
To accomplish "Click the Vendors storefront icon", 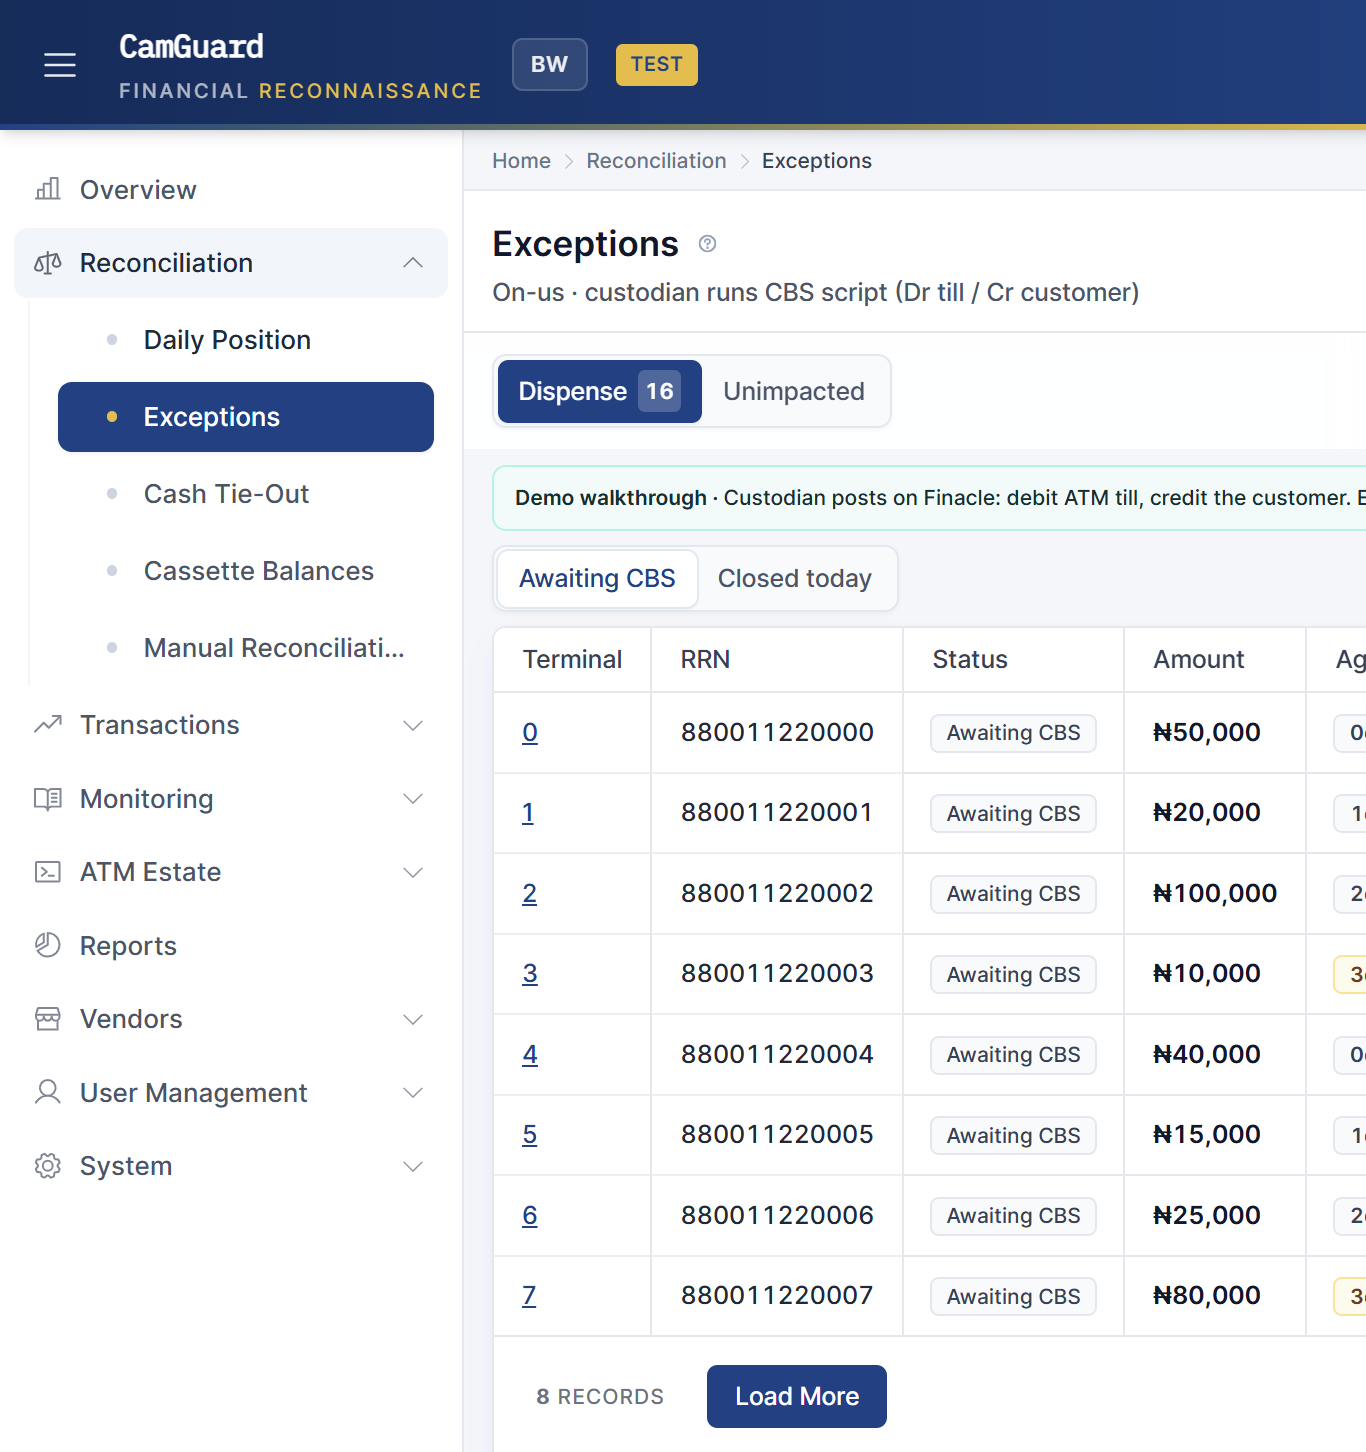I will [x=48, y=1019].
